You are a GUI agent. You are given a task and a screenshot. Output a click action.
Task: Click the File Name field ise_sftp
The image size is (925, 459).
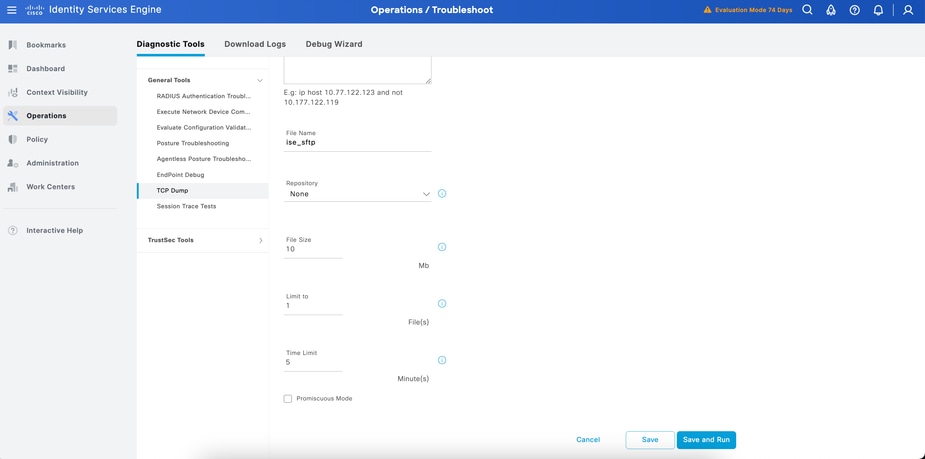[357, 142]
